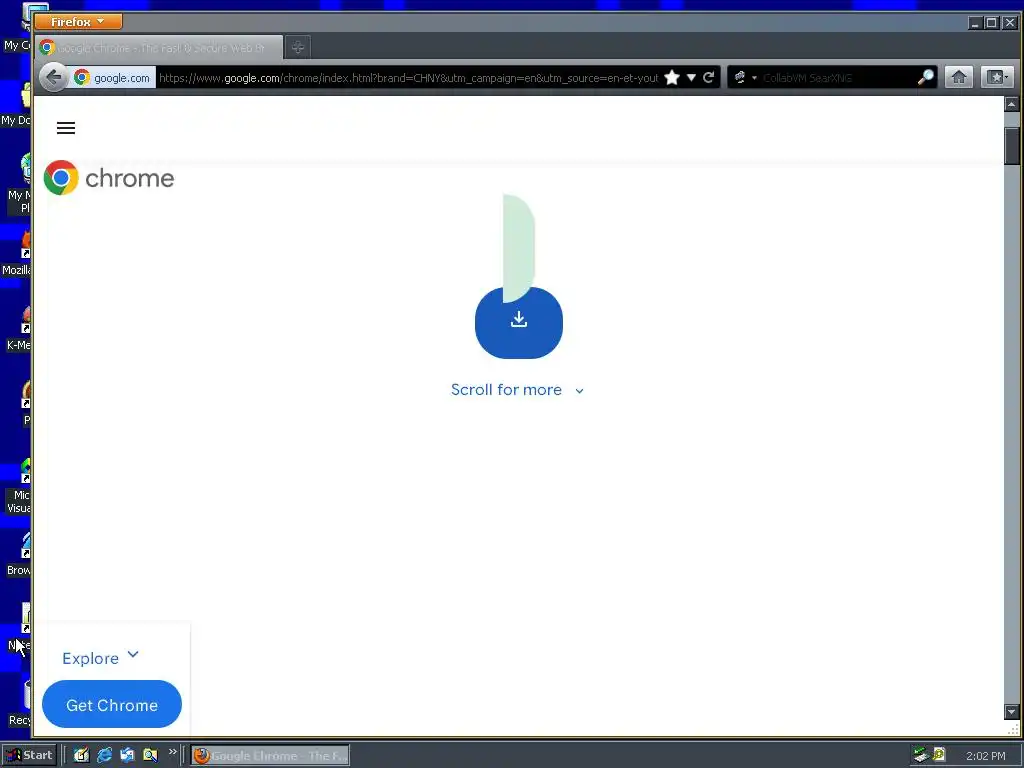1024x768 pixels.
Task: Open the hamburger menu on the Chrome page
Action: tap(66, 128)
